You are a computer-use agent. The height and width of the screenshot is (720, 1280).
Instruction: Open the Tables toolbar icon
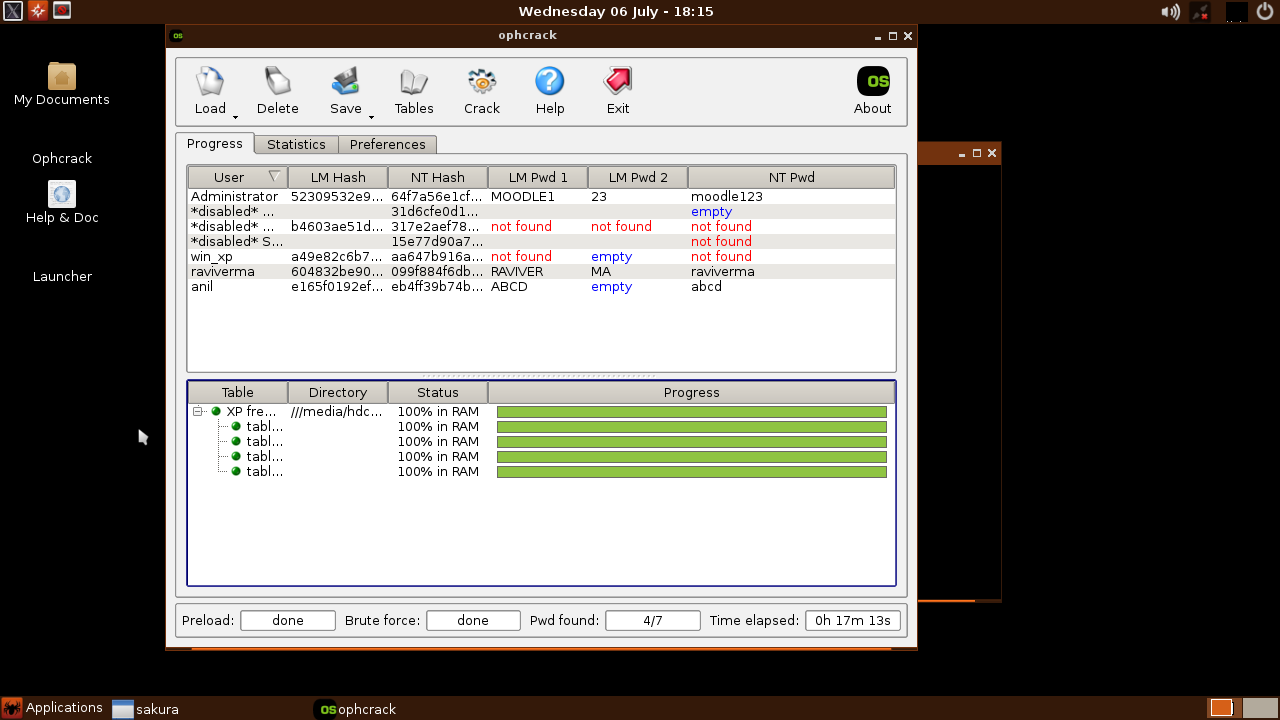[414, 91]
